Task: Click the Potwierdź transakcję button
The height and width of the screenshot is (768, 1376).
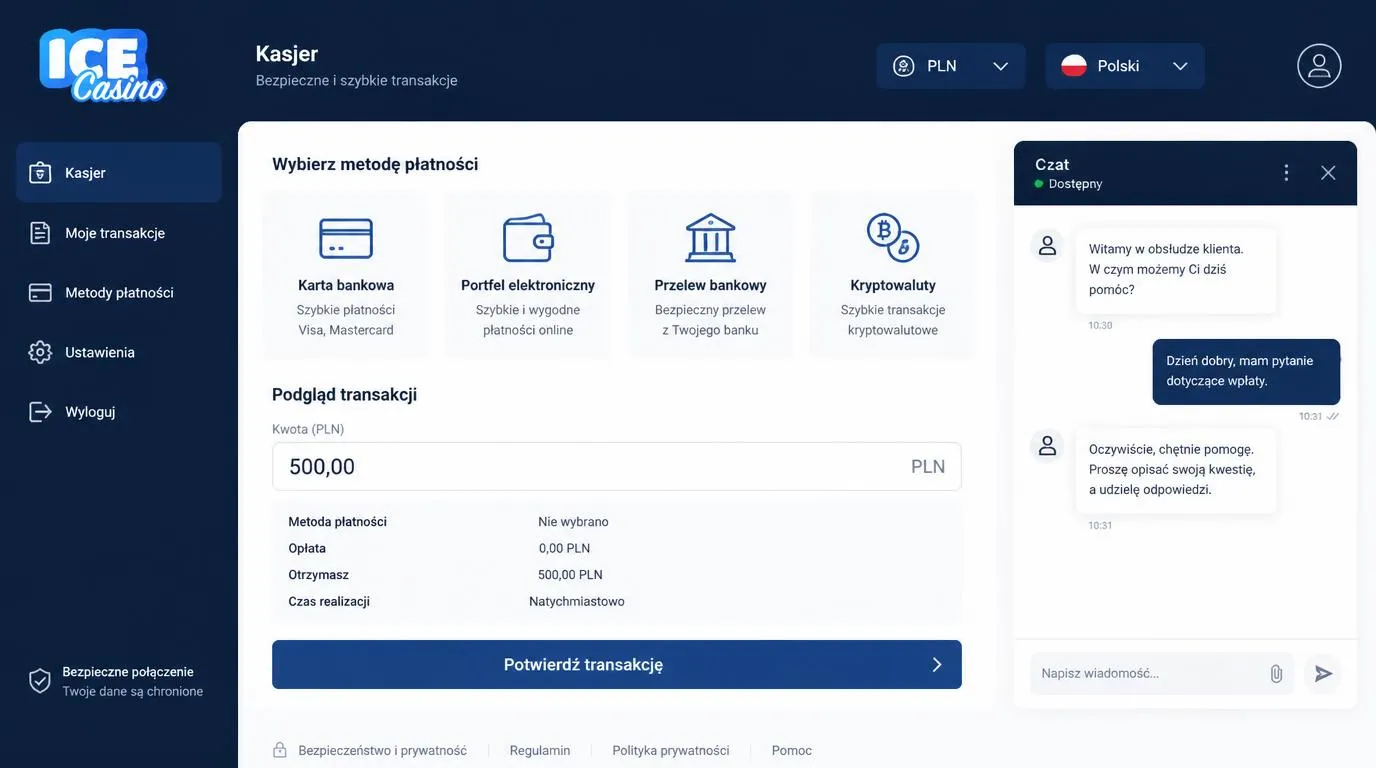Action: point(617,665)
